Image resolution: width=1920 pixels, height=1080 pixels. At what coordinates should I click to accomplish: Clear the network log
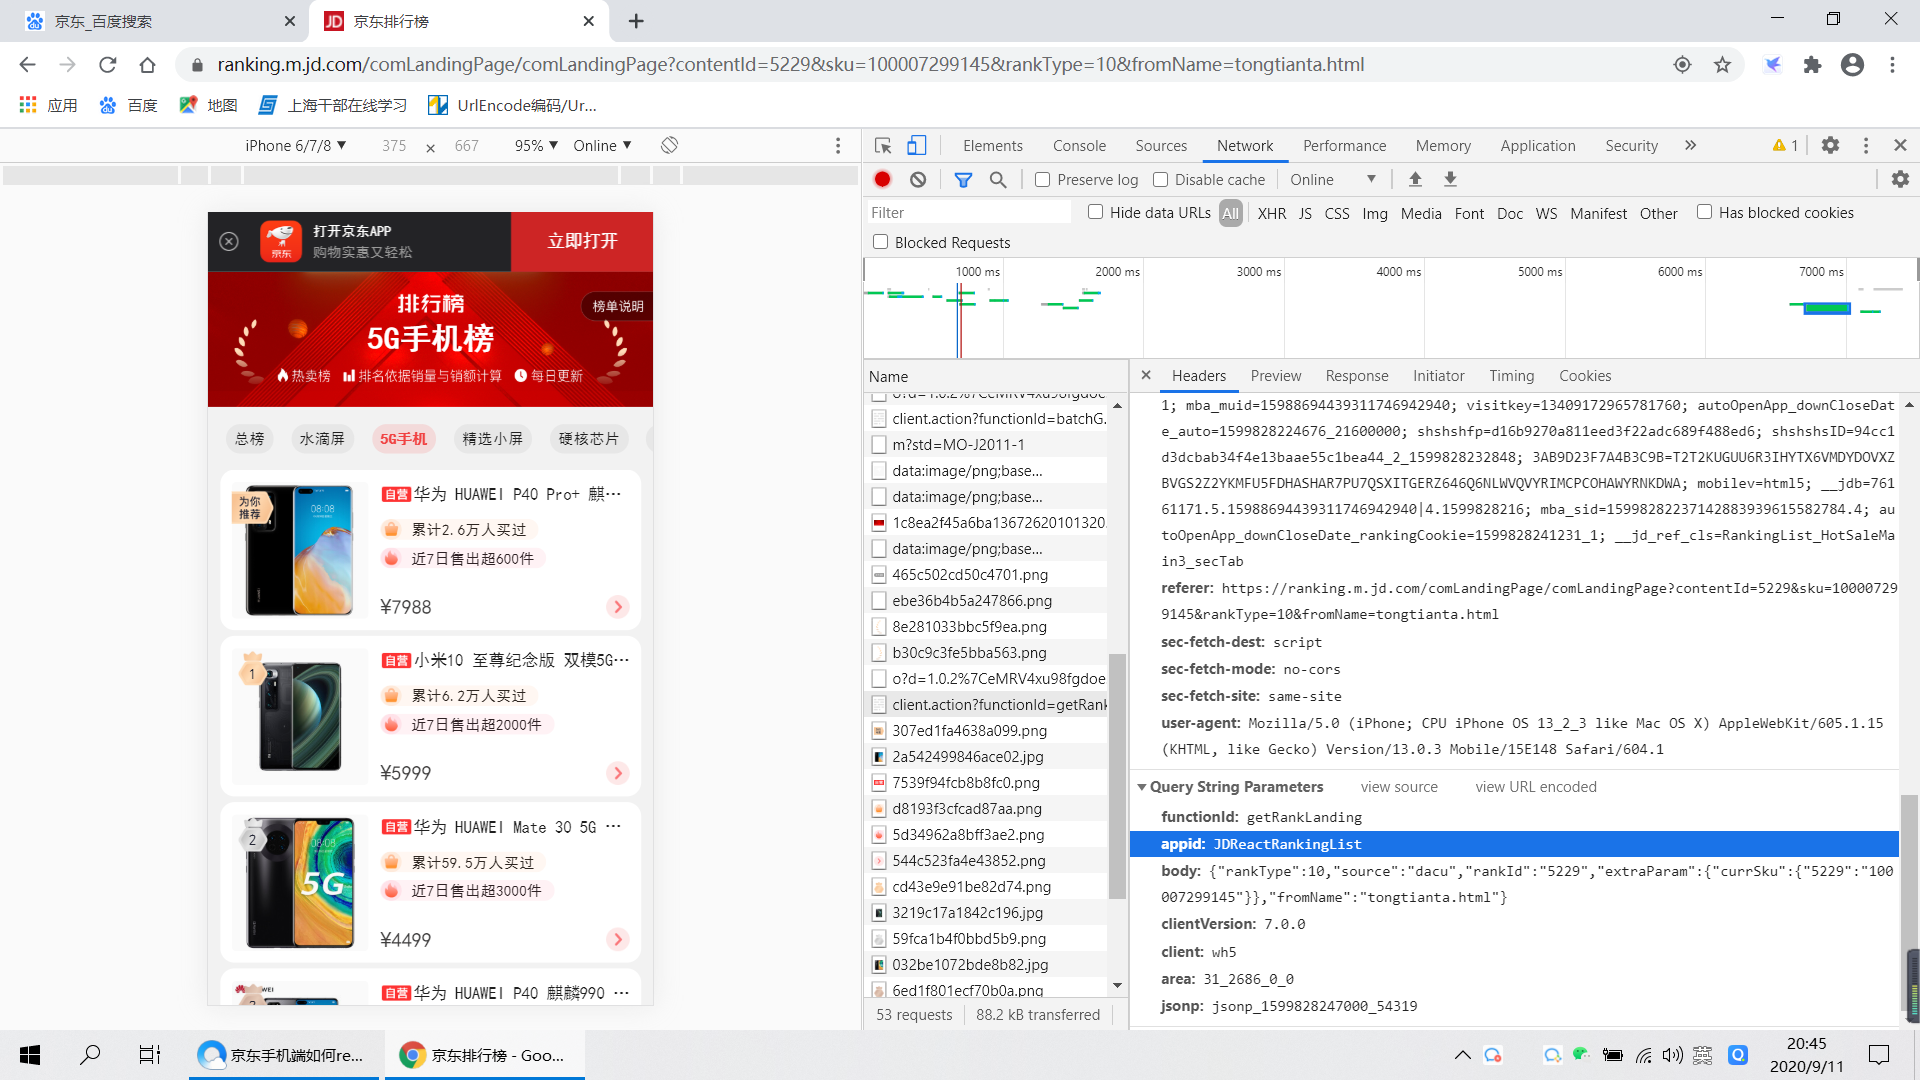point(918,180)
